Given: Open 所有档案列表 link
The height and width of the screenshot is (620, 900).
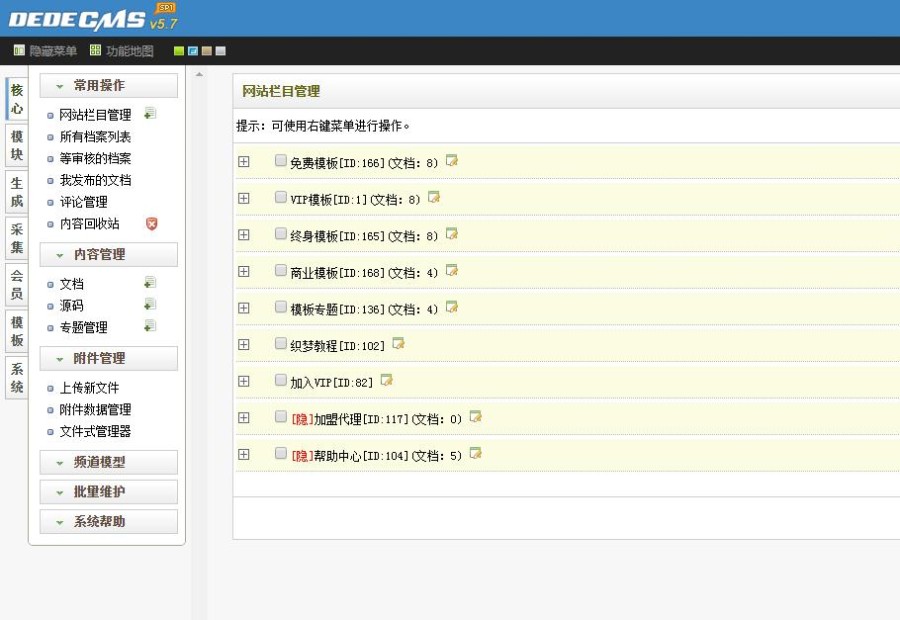Looking at the screenshot, I should click(95, 137).
